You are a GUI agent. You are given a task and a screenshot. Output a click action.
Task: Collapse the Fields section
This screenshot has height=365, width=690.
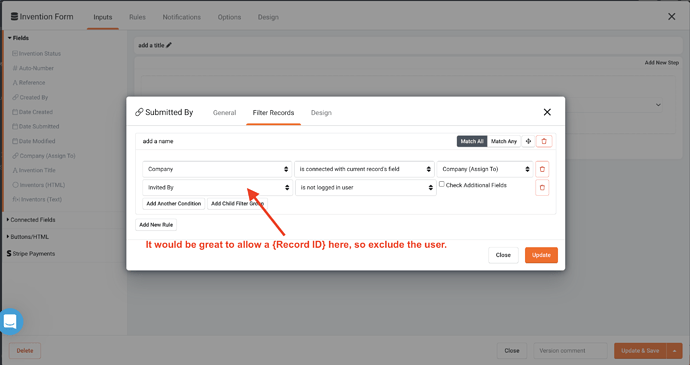[18, 38]
